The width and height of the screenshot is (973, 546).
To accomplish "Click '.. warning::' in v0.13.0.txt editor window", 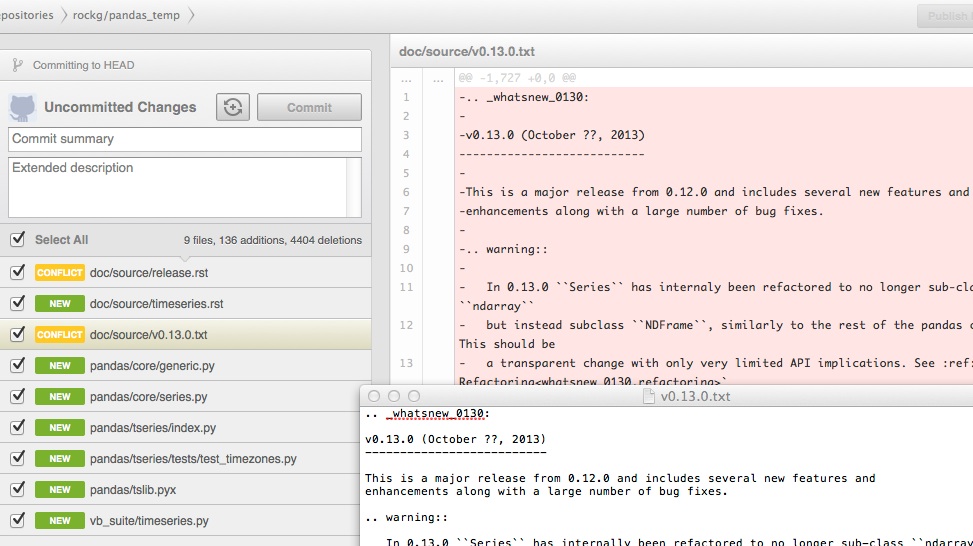I will 406,517.
